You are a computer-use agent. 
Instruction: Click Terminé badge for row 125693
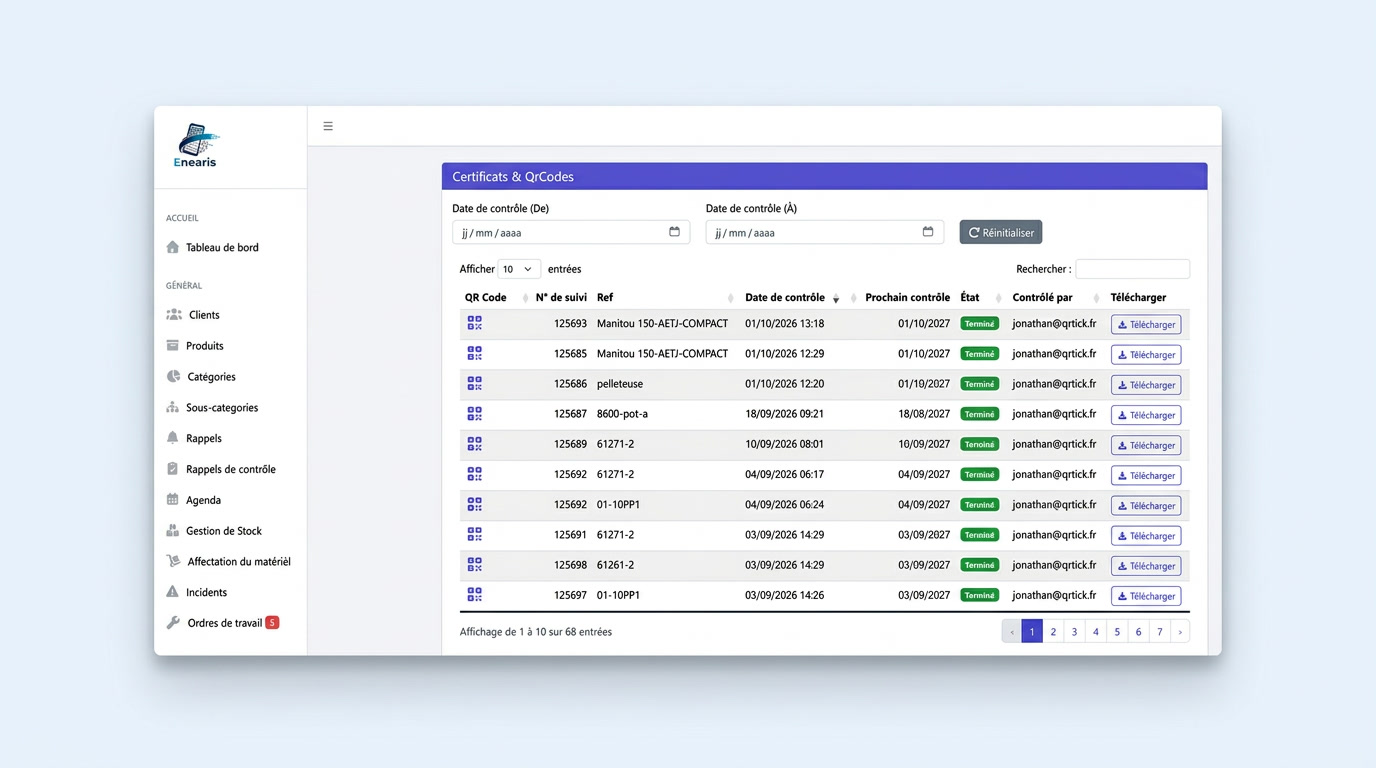[x=979, y=324]
